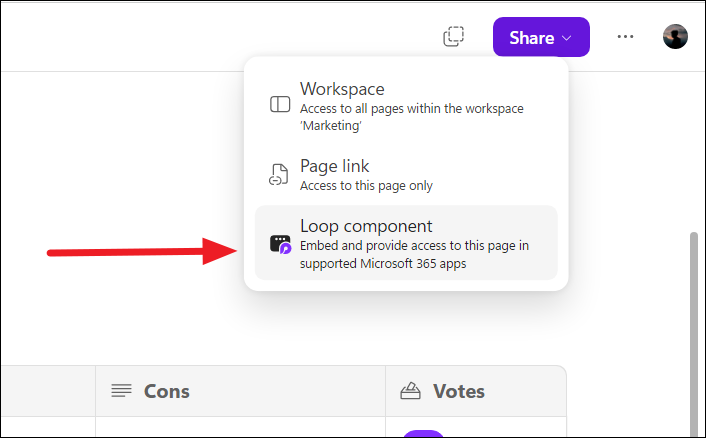This screenshot has height=438, width=706.
Task: Click the user profile avatar
Action: [675, 36]
